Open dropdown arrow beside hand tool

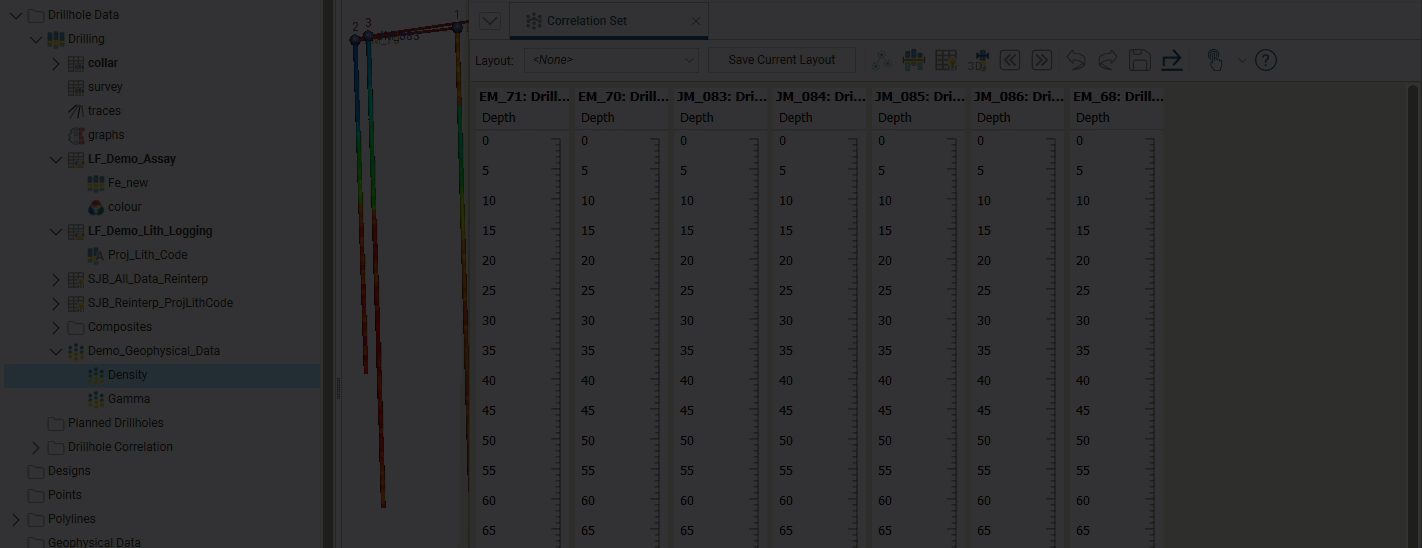1242,60
